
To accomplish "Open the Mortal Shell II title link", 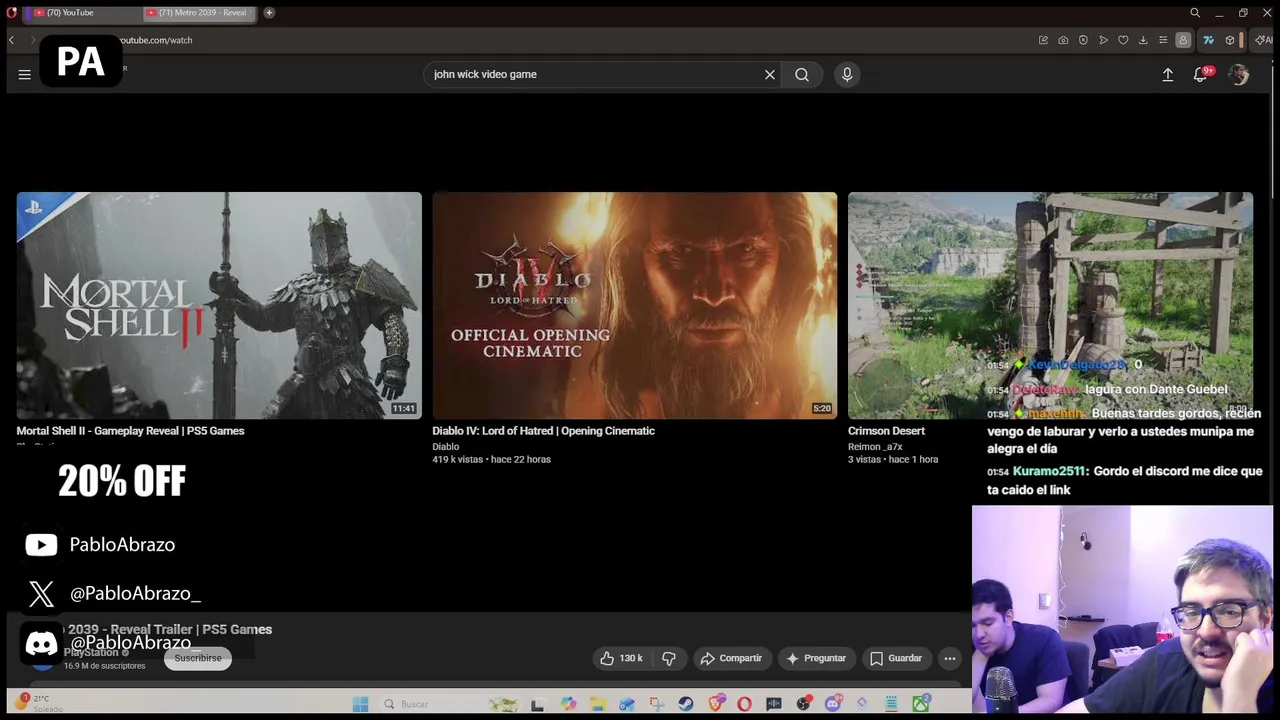I will tap(130, 431).
